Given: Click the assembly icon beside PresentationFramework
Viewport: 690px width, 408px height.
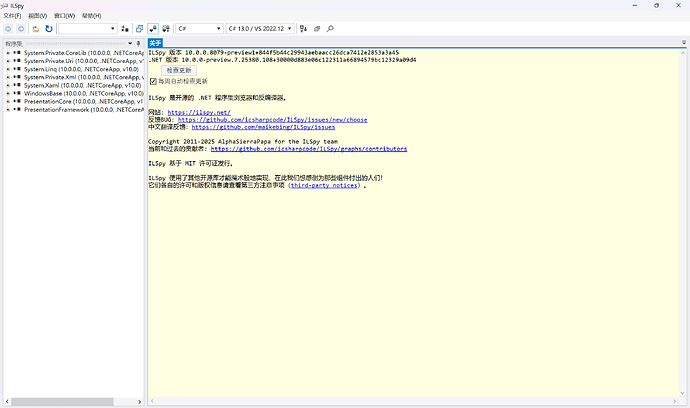Looking at the screenshot, I should (17, 110).
